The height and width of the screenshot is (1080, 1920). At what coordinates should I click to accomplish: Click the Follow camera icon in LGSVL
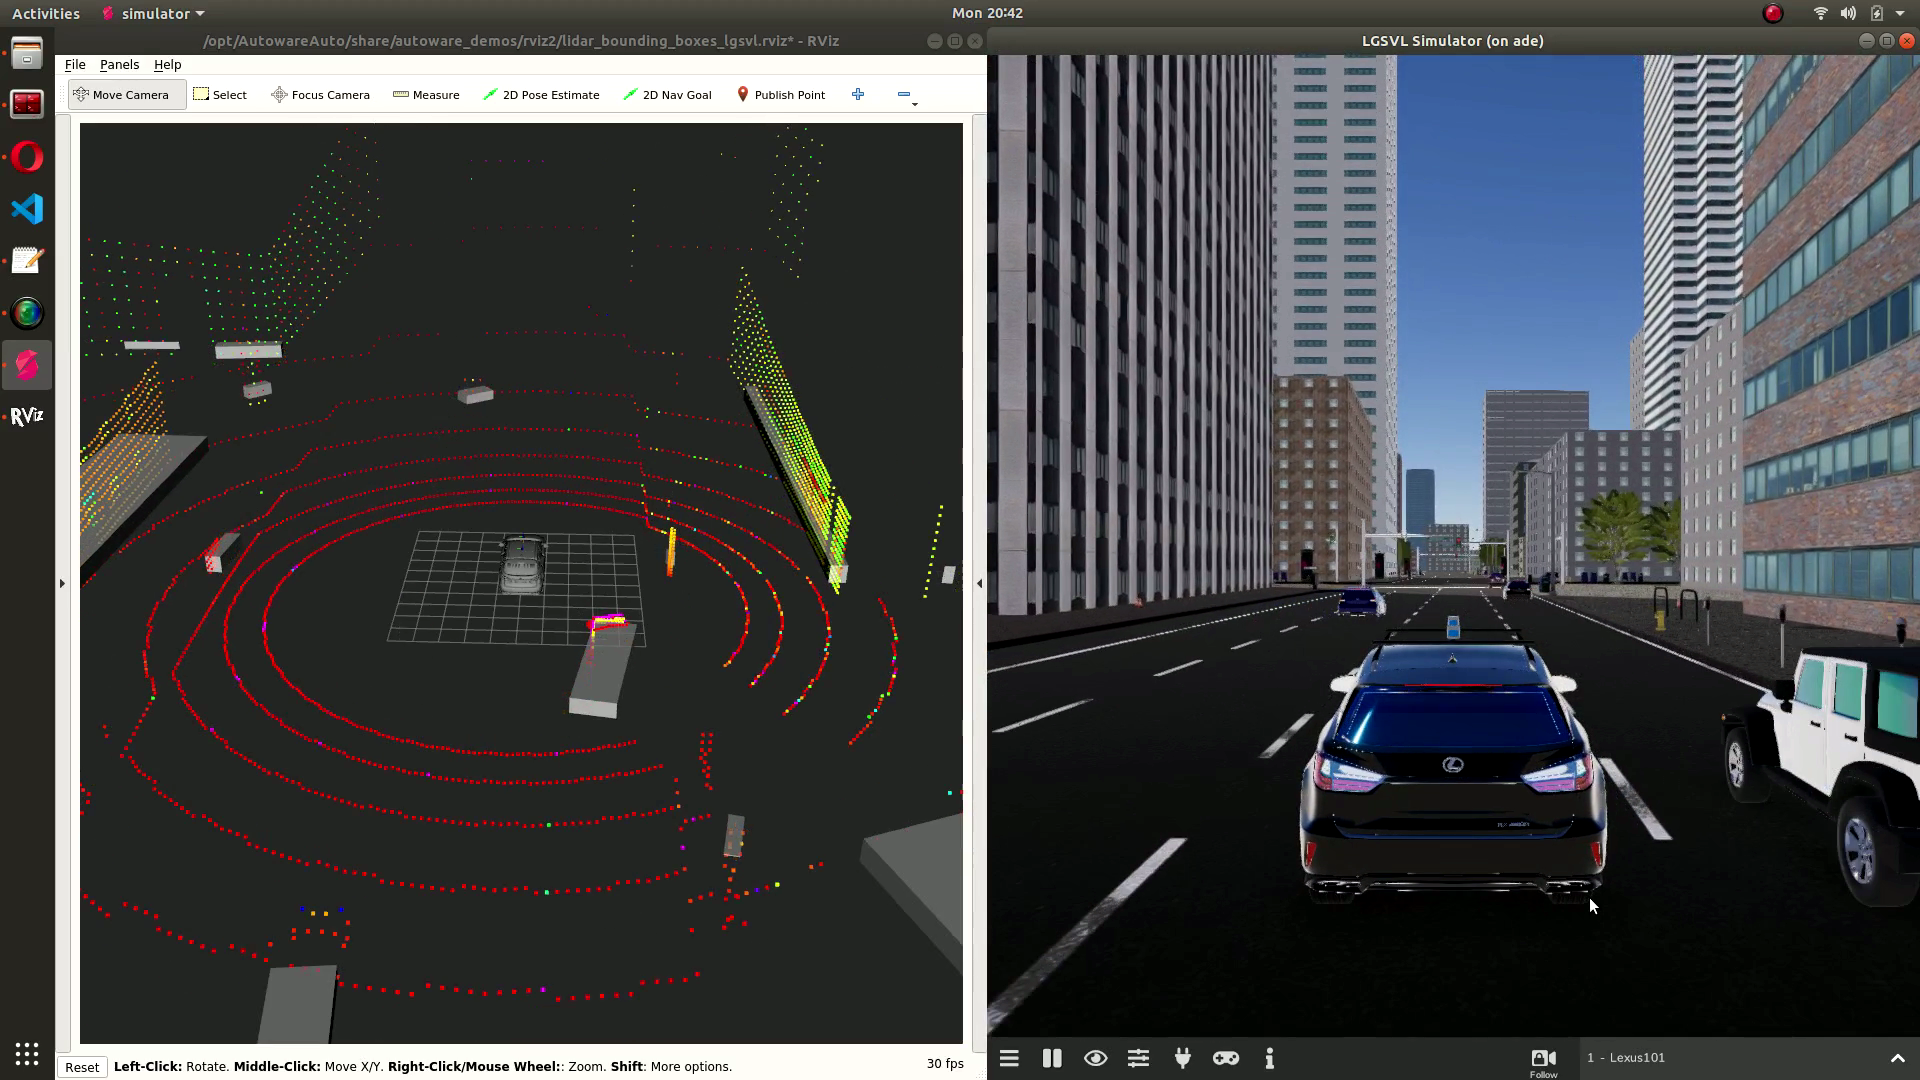point(1543,1056)
